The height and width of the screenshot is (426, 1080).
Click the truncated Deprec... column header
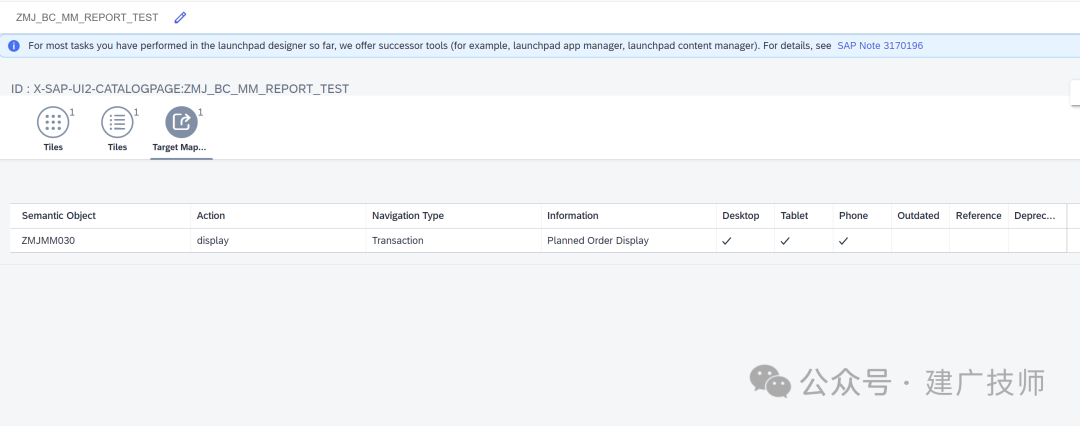pos(1037,216)
